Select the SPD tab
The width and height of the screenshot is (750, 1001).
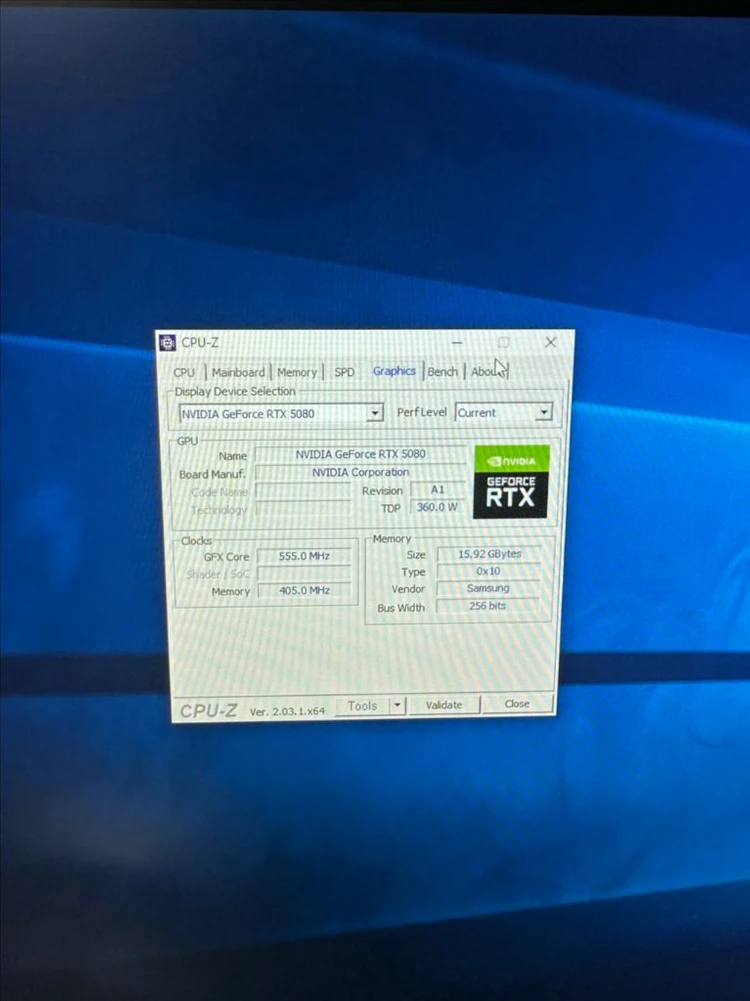pos(344,372)
